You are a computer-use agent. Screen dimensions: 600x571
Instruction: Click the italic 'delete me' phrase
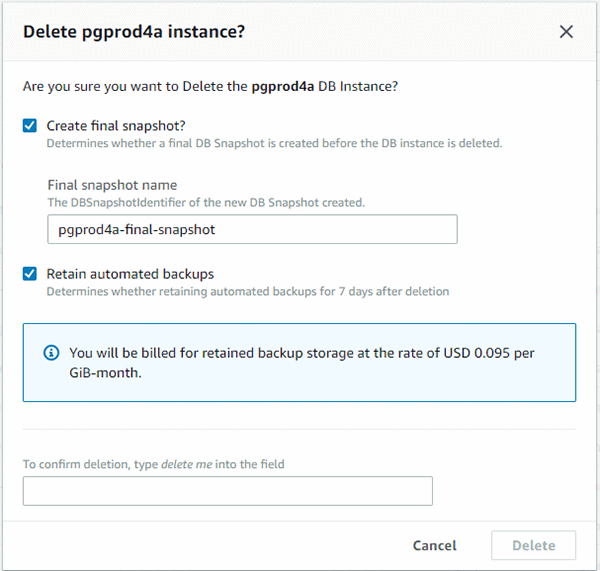(x=186, y=464)
